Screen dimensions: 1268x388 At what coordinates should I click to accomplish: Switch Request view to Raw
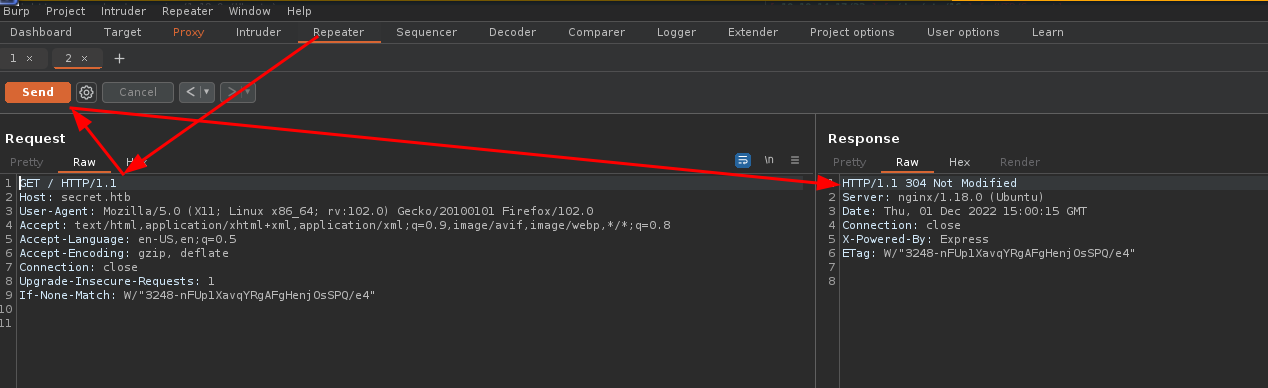pos(84,162)
